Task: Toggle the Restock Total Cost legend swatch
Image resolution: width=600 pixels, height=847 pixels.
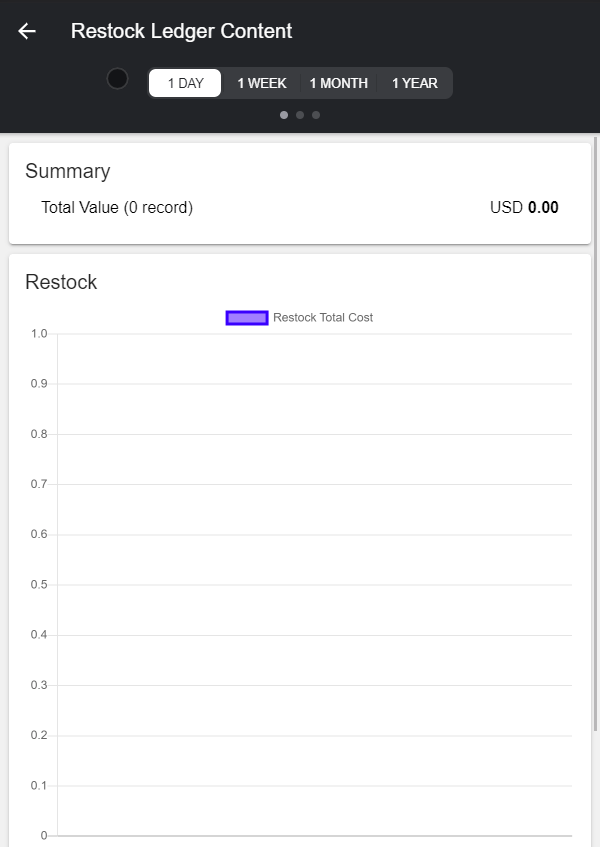Action: [x=247, y=318]
